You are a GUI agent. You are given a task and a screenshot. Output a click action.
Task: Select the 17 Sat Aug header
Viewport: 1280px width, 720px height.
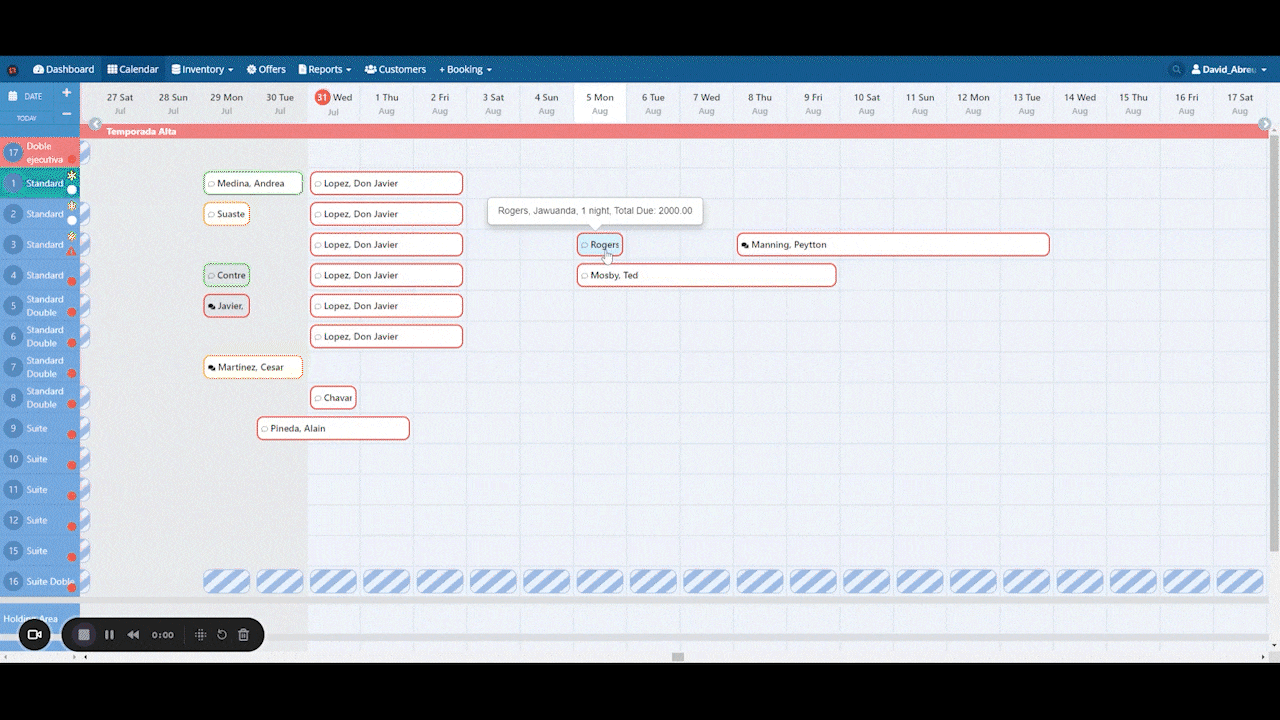point(1240,103)
